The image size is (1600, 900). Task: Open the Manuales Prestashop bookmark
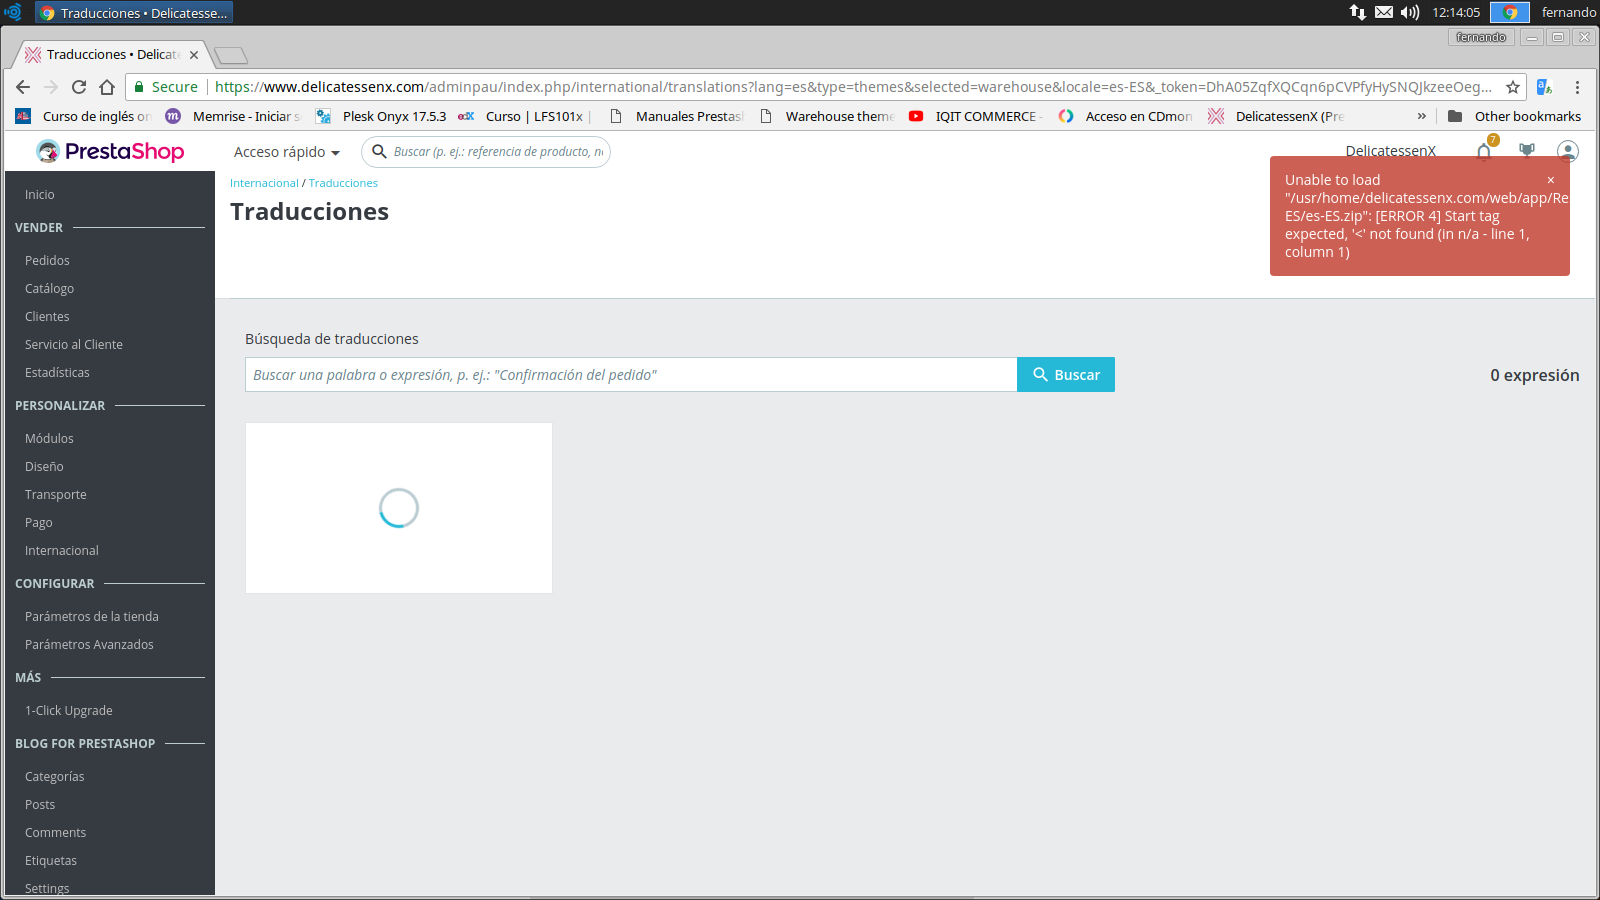click(676, 116)
